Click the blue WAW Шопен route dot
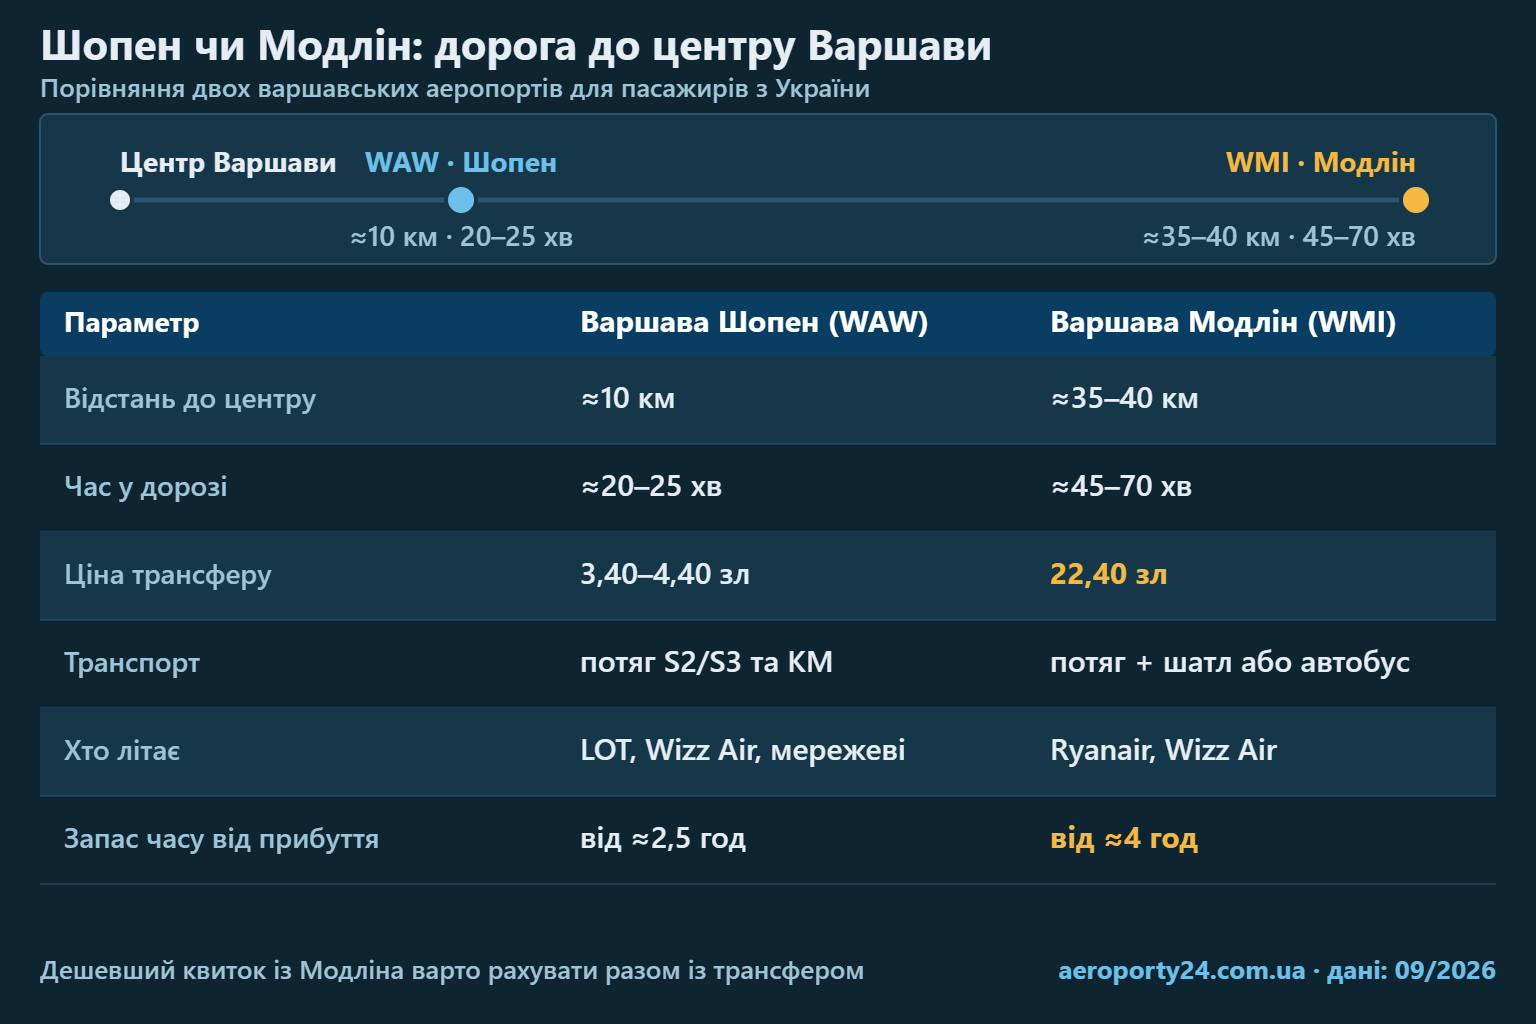The image size is (1536, 1024). pos(461,200)
